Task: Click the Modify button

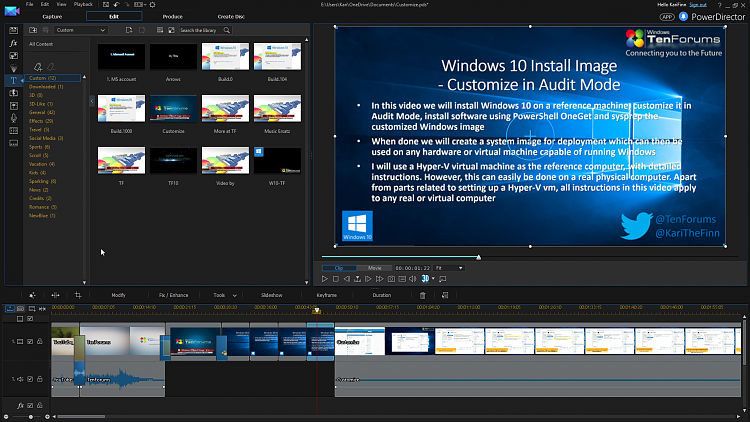Action: pos(118,295)
